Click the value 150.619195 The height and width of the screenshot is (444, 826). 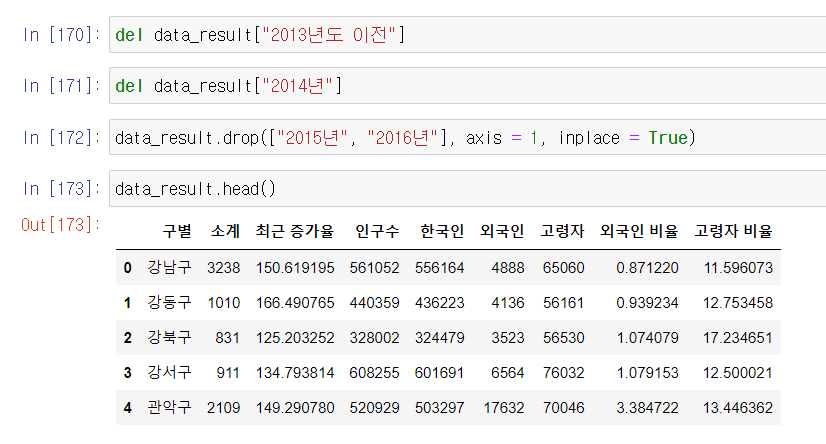[x=295, y=268]
